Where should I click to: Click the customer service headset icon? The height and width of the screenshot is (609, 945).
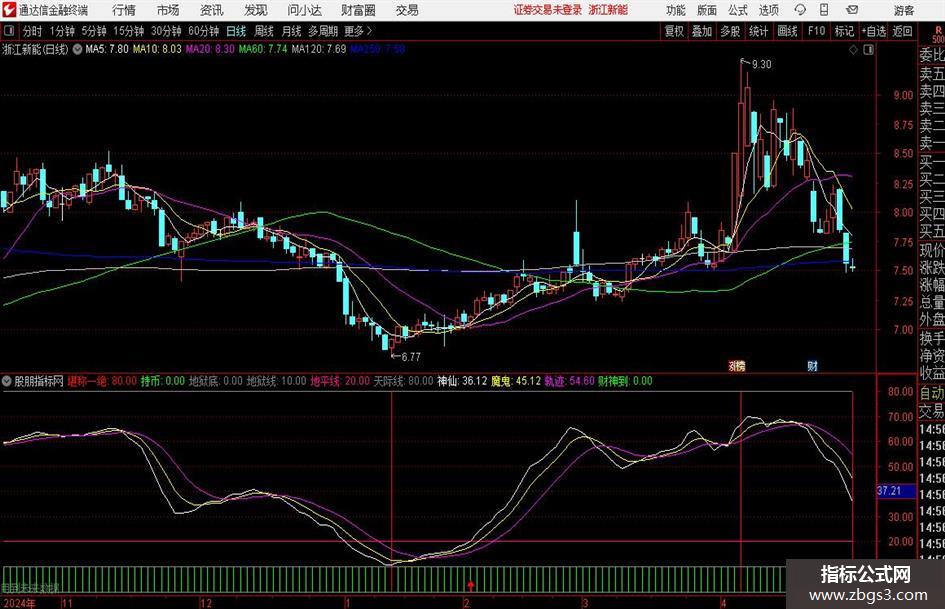[x=800, y=10]
